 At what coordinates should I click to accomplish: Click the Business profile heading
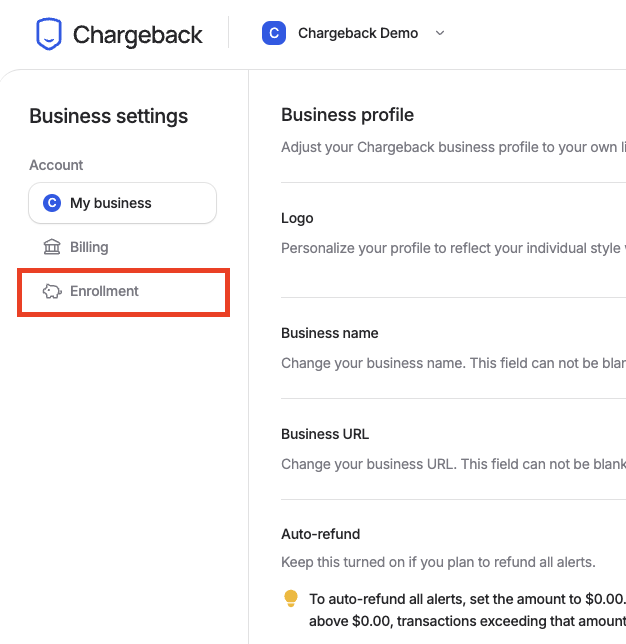(x=348, y=115)
